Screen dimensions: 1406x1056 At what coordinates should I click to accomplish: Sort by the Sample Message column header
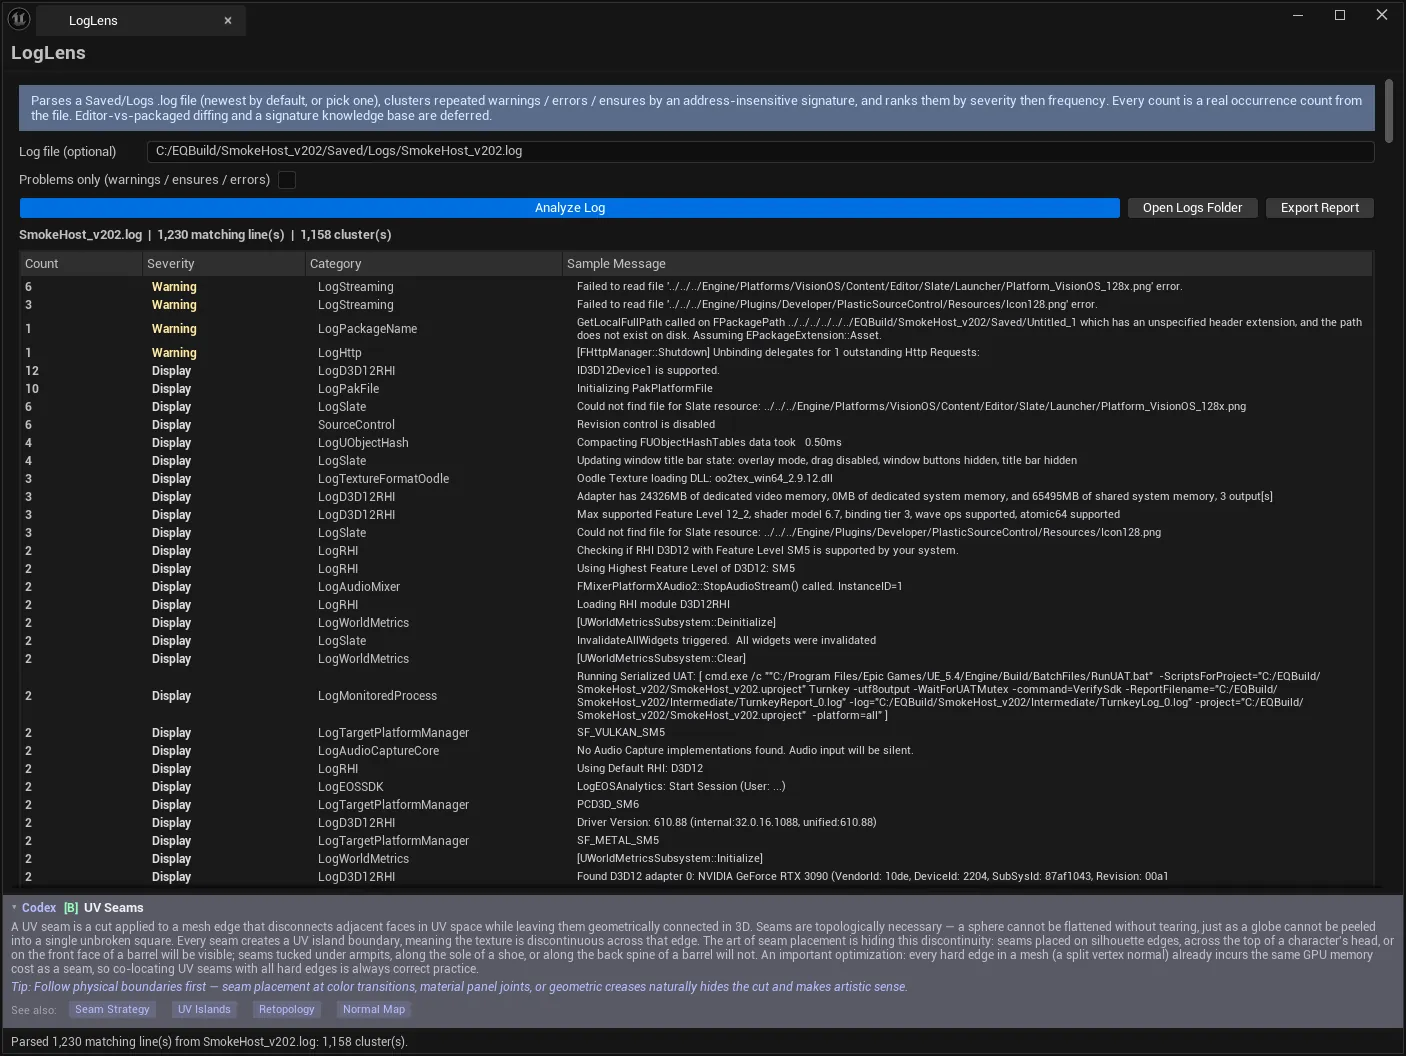[966, 264]
